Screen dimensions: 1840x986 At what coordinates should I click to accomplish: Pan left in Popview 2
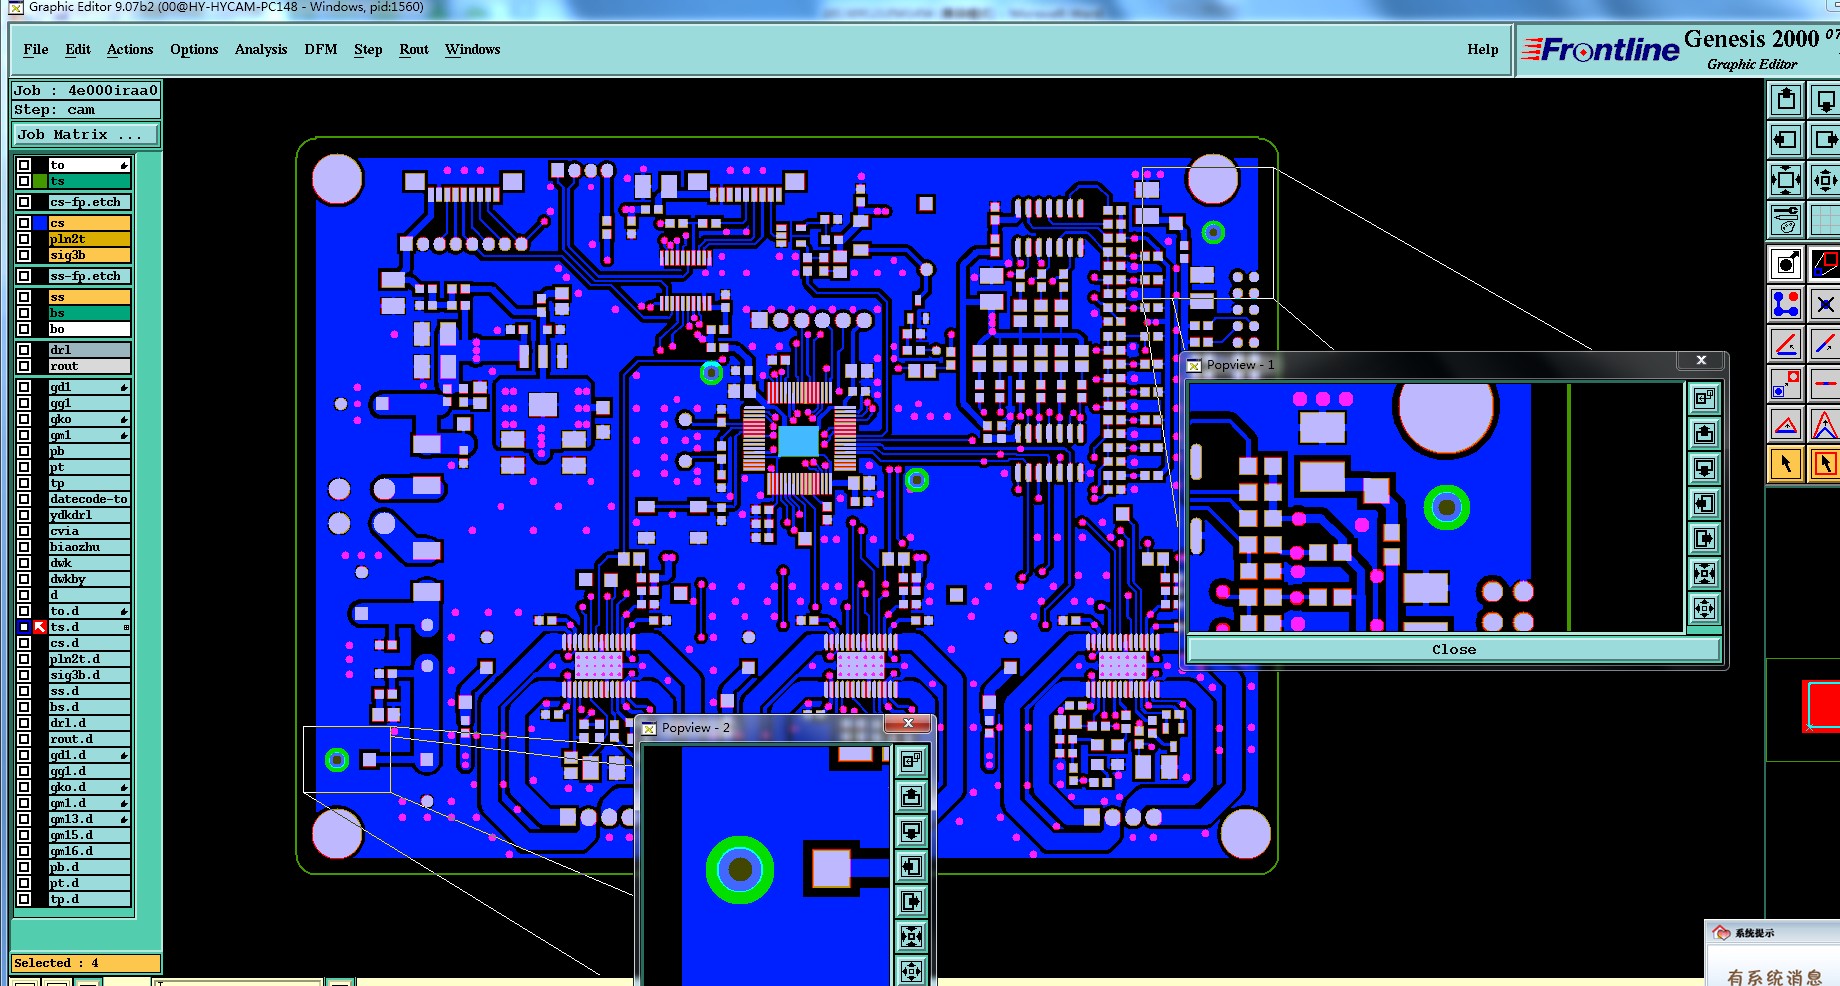pyautogui.click(x=911, y=866)
